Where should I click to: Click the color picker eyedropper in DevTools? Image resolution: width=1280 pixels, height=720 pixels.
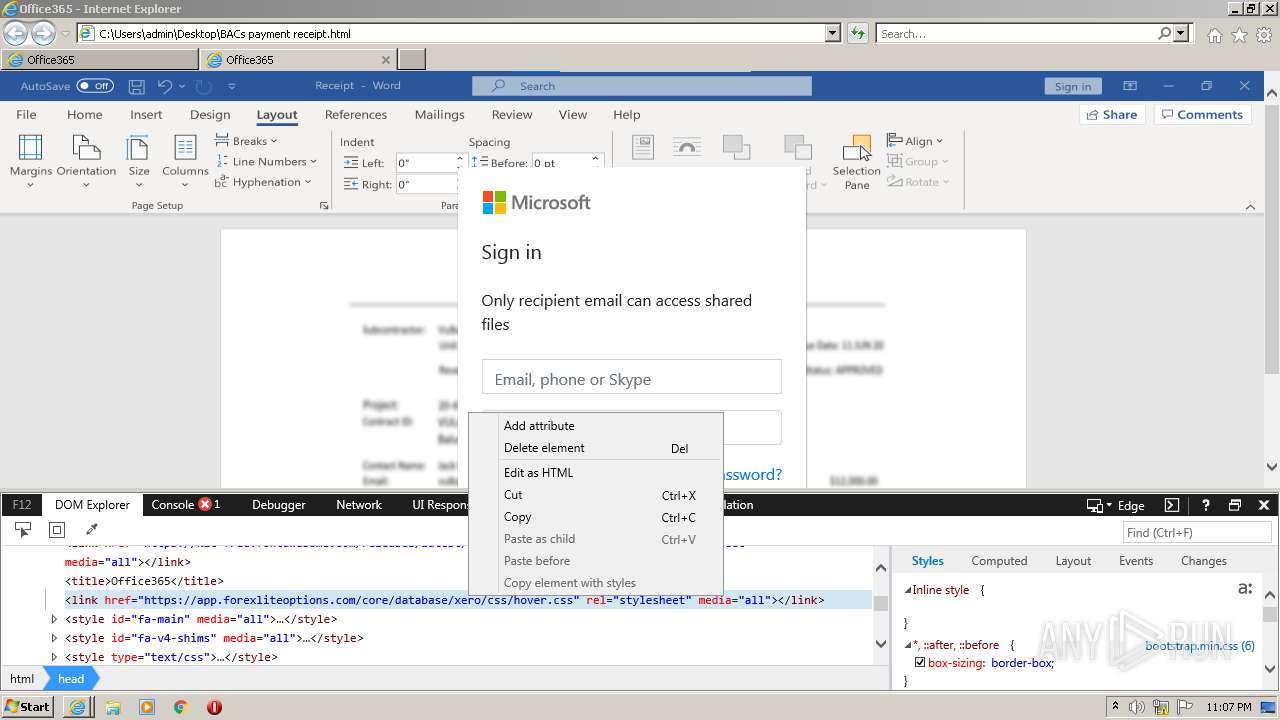click(91, 530)
